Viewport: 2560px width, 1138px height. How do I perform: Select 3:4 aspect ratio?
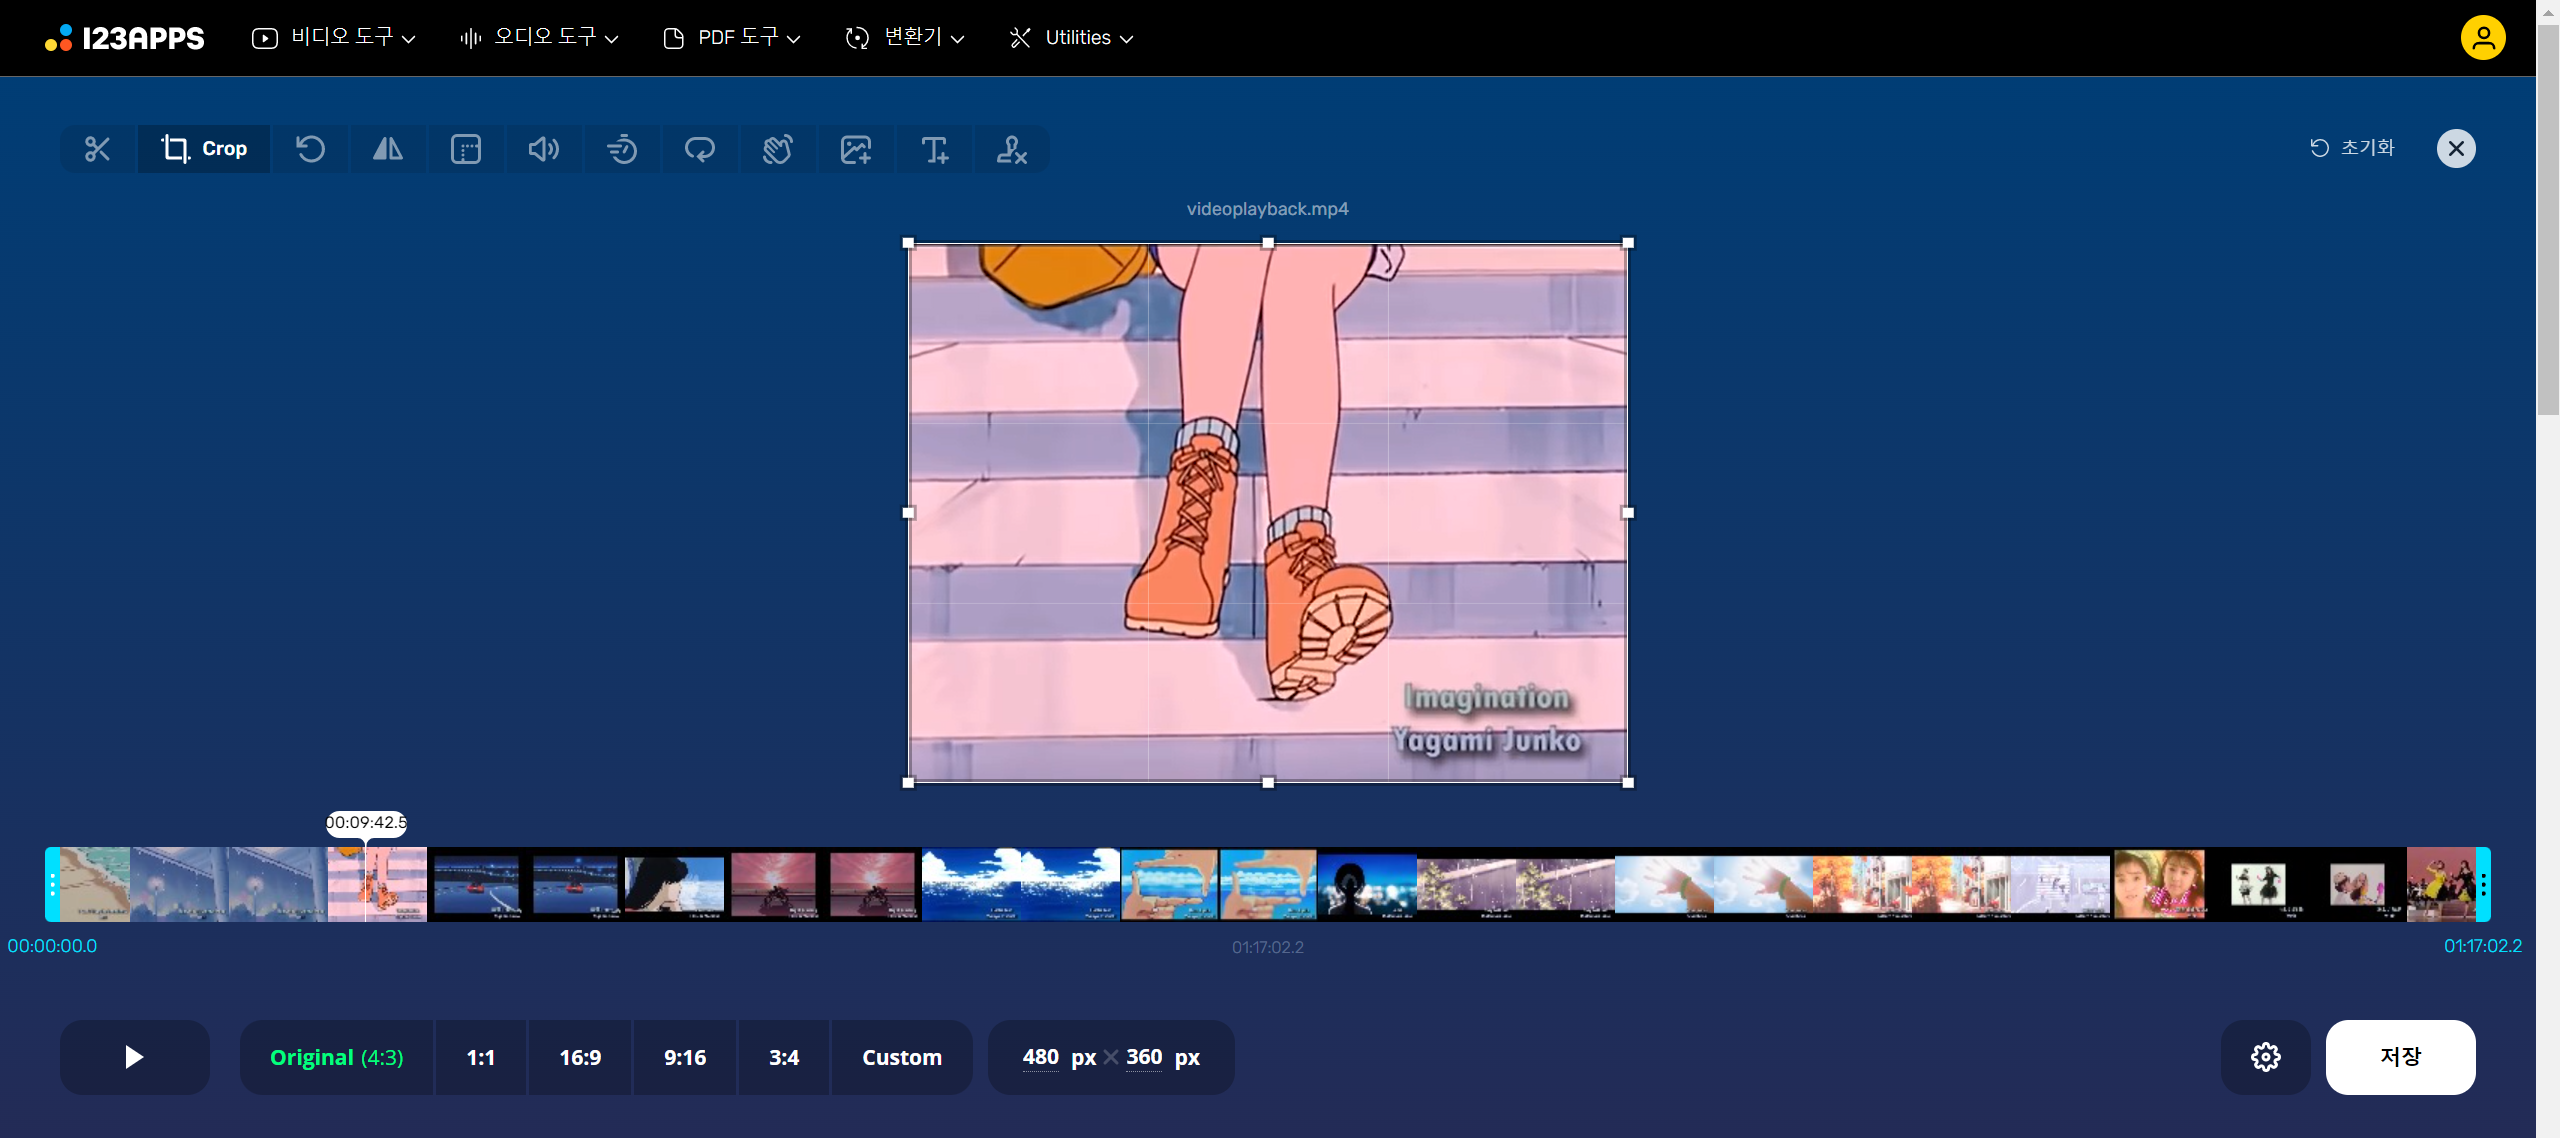pyautogui.click(x=784, y=1057)
